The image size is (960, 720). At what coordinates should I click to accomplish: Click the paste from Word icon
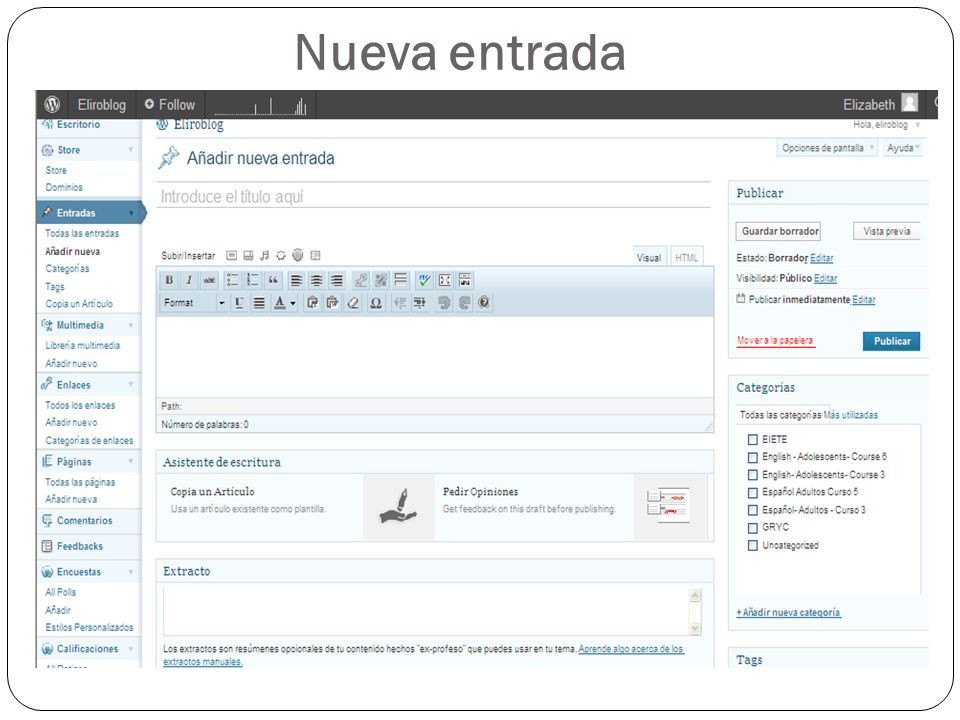click(x=332, y=302)
